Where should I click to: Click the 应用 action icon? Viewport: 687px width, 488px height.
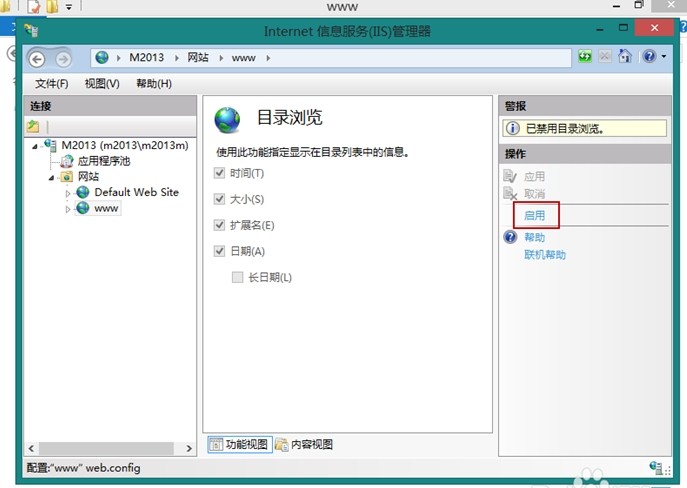(x=510, y=176)
